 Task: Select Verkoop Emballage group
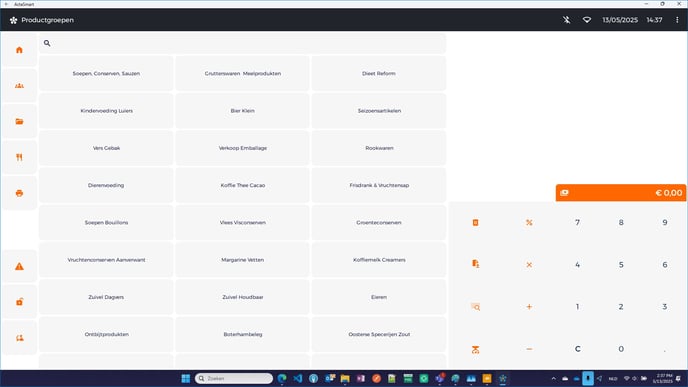(243, 148)
